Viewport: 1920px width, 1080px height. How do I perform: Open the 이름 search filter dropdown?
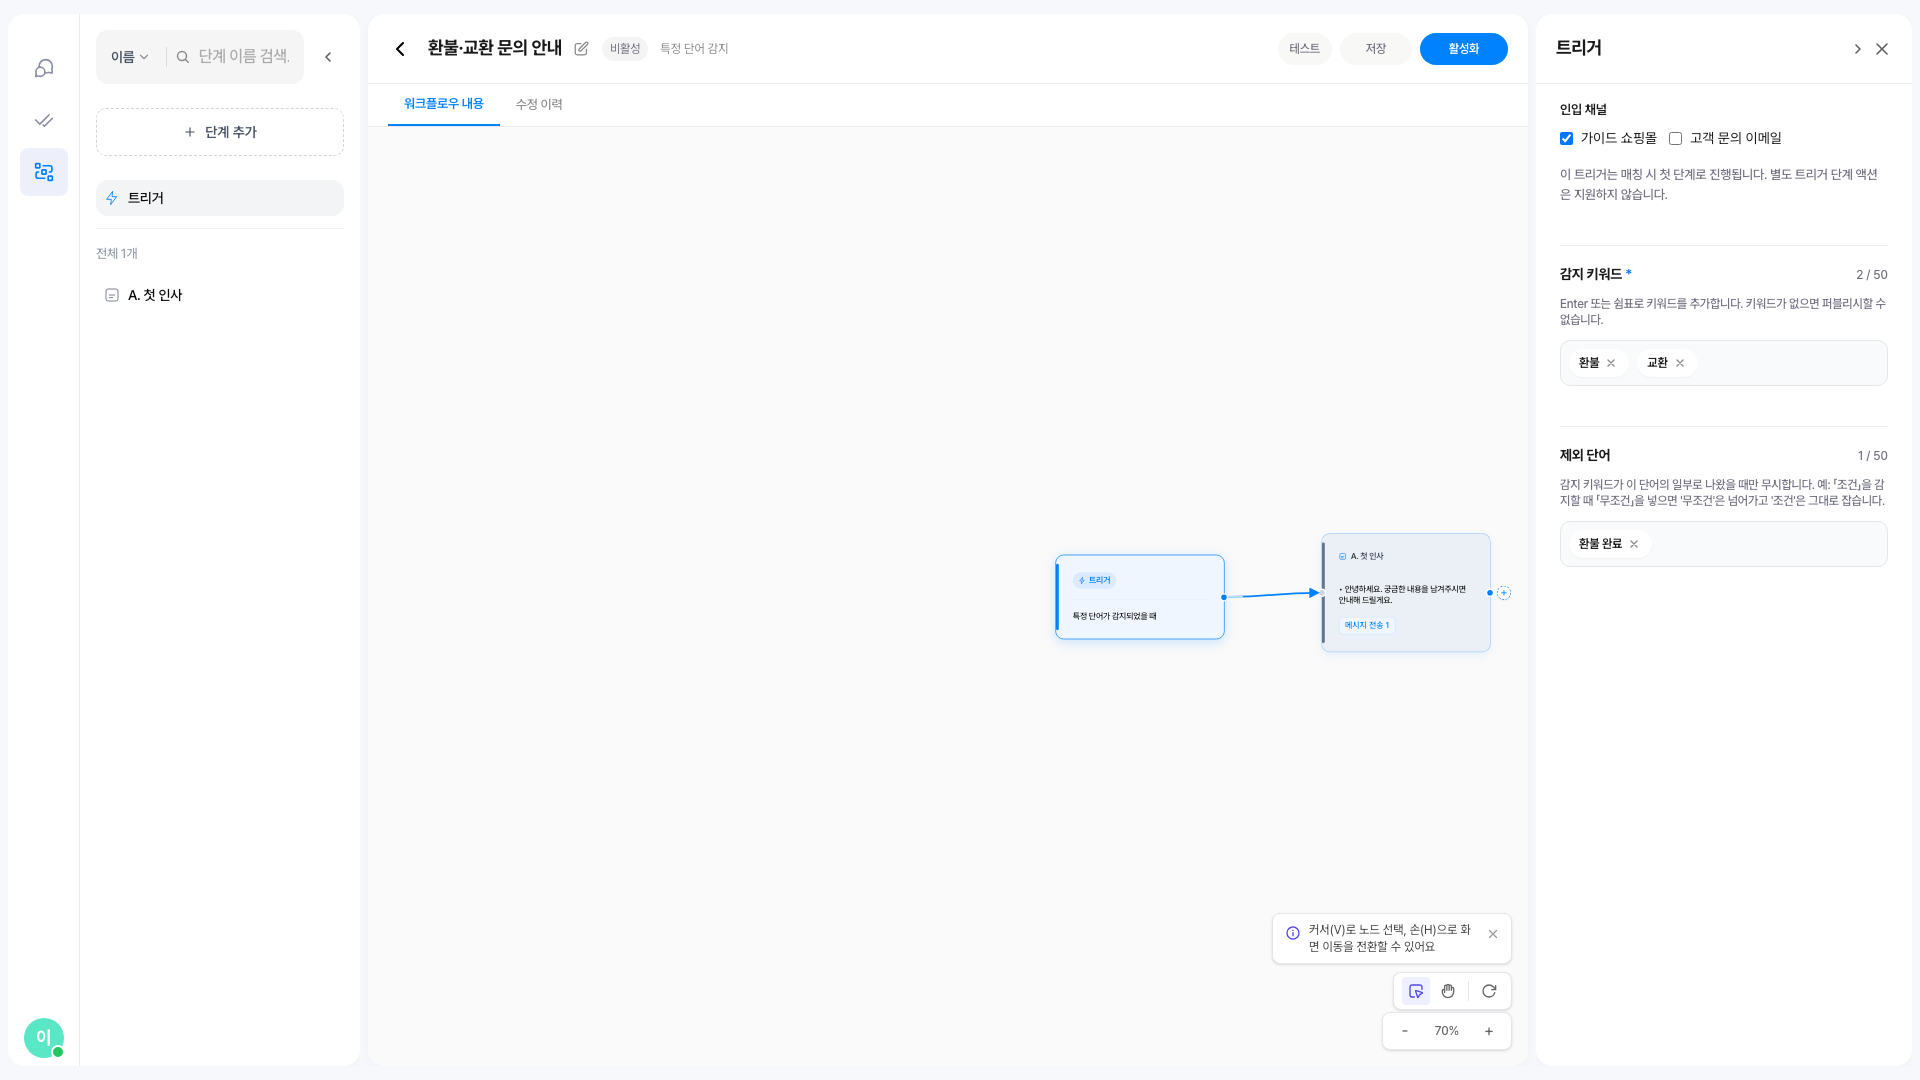[130, 57]
